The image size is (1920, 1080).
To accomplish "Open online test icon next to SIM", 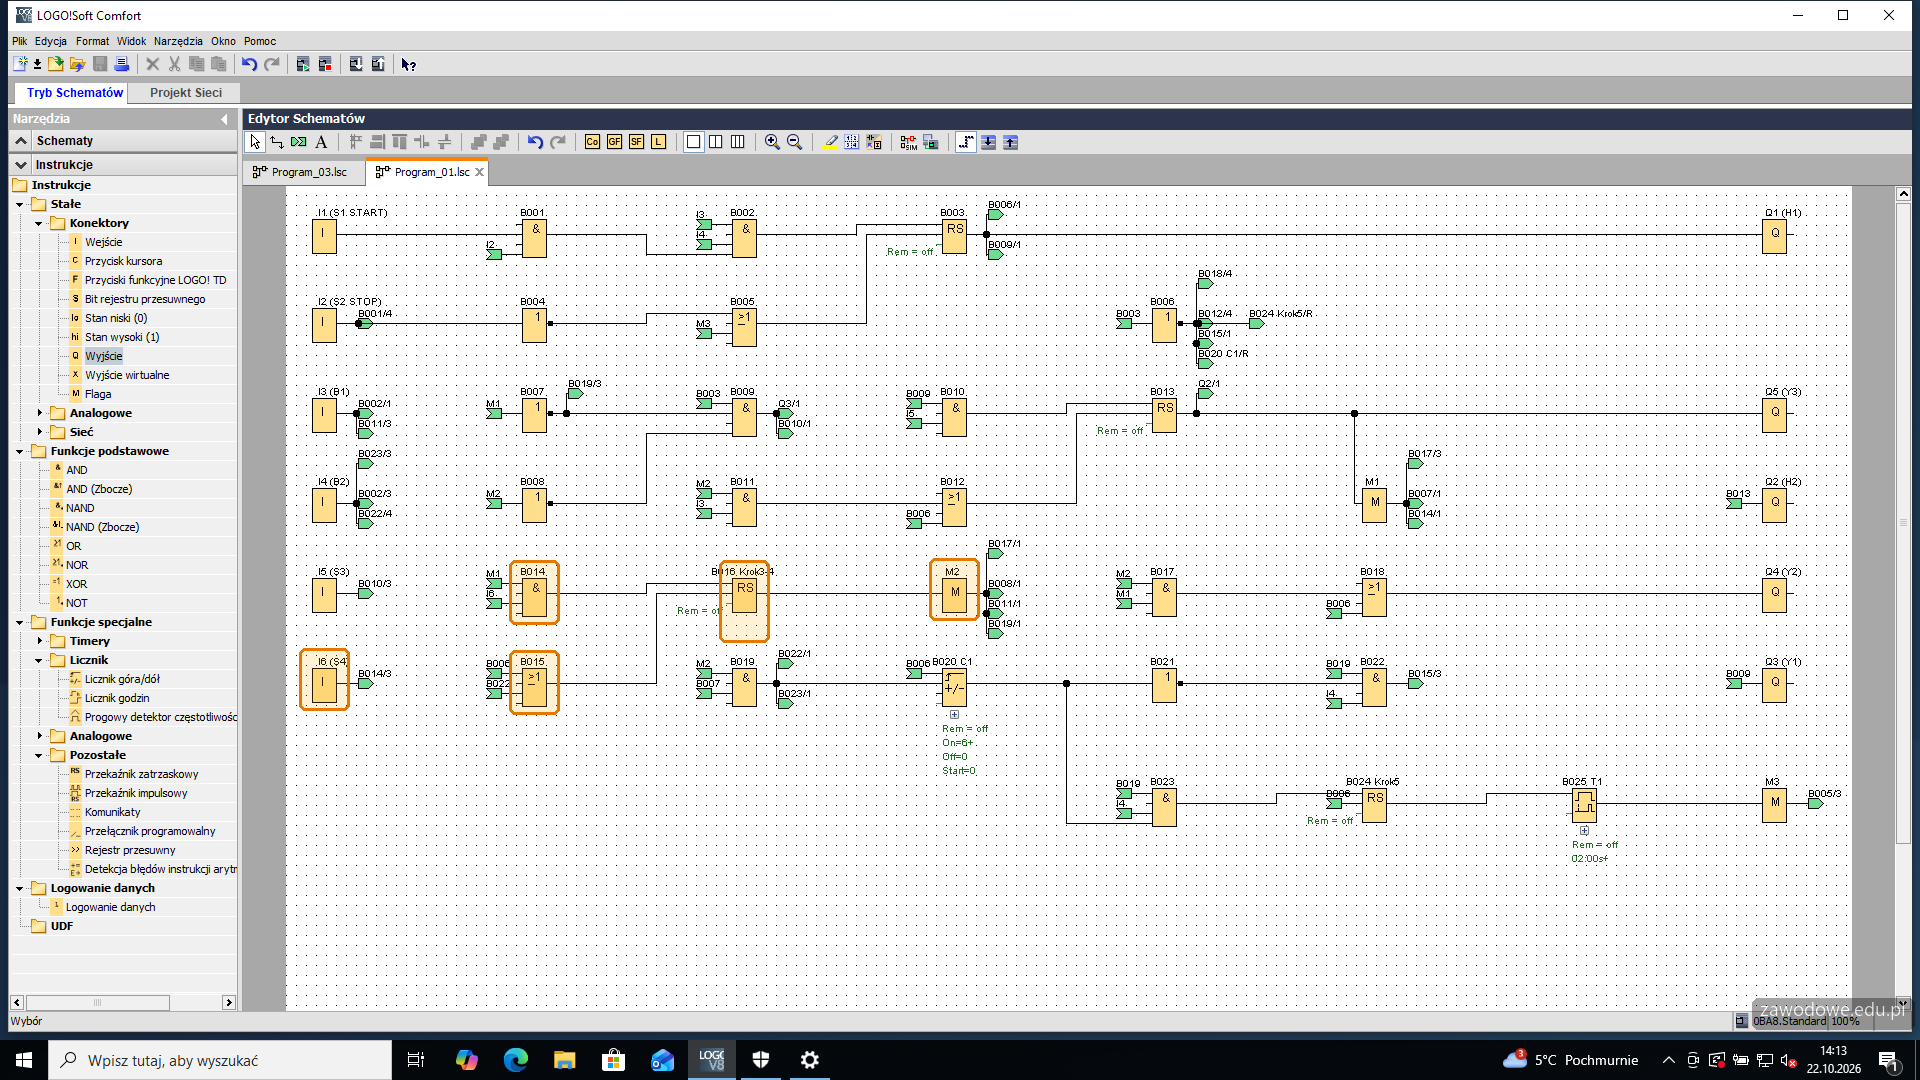I will click(930, 142).
